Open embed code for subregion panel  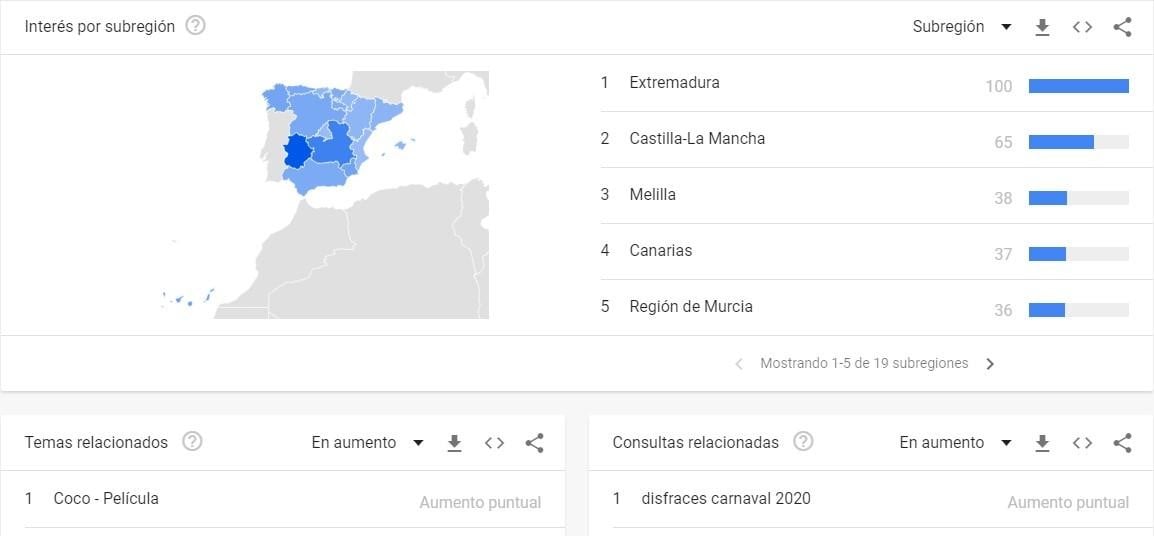point(1082,27)
